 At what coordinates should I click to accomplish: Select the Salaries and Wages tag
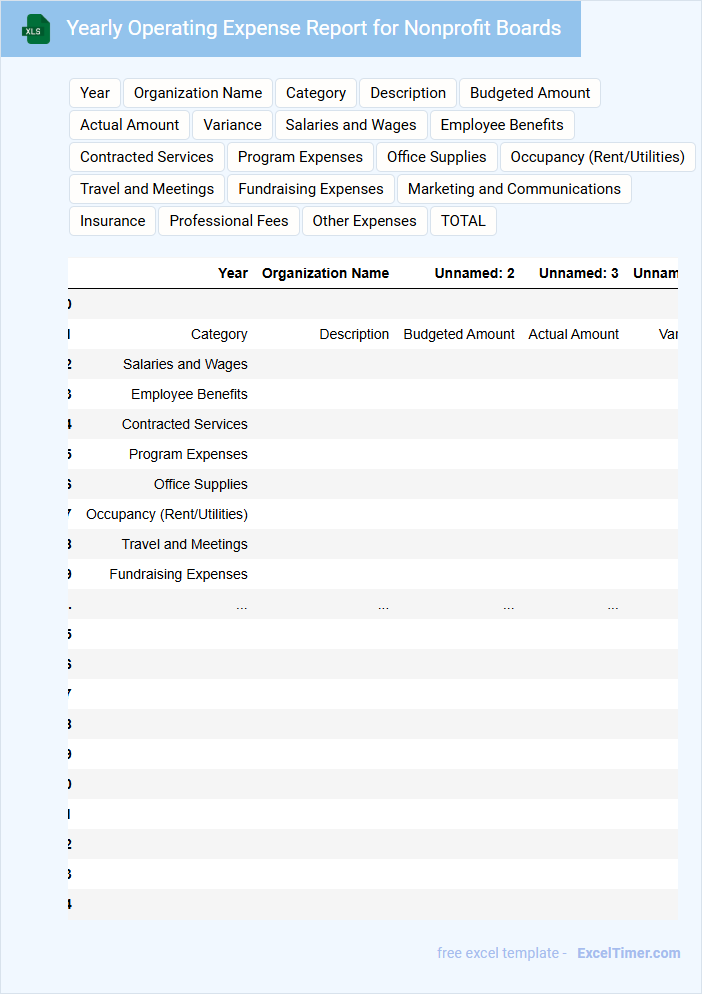tap(351, 125)
